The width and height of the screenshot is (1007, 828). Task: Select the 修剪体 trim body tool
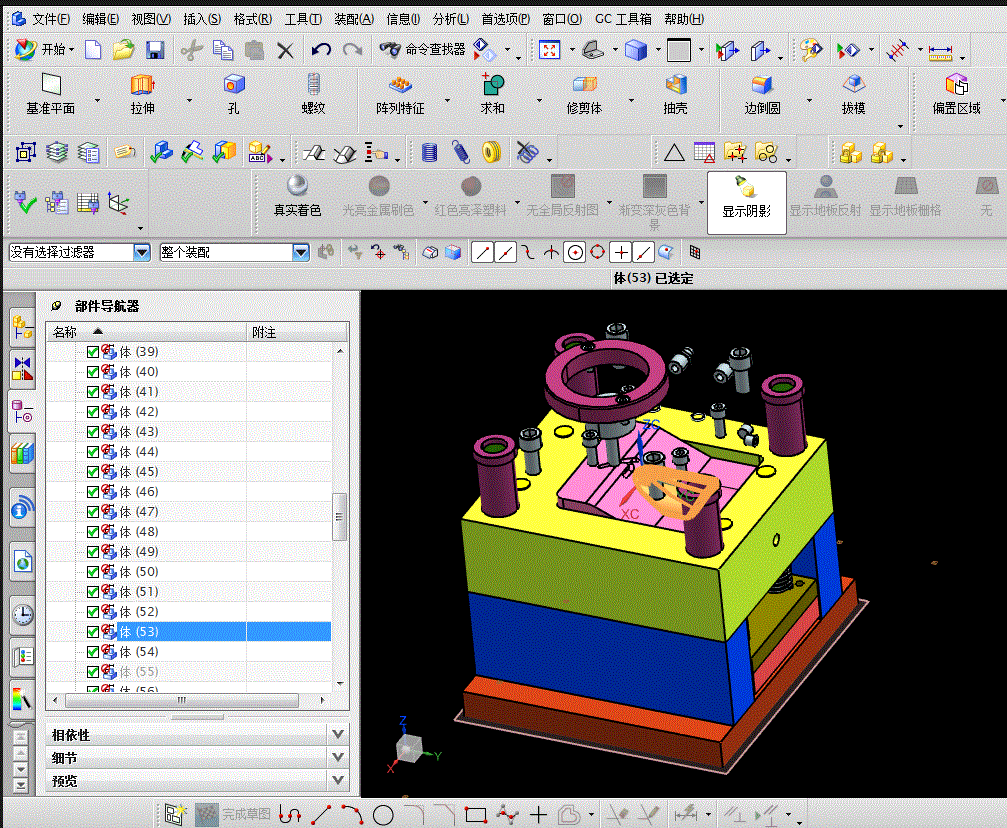click(584, 94)
